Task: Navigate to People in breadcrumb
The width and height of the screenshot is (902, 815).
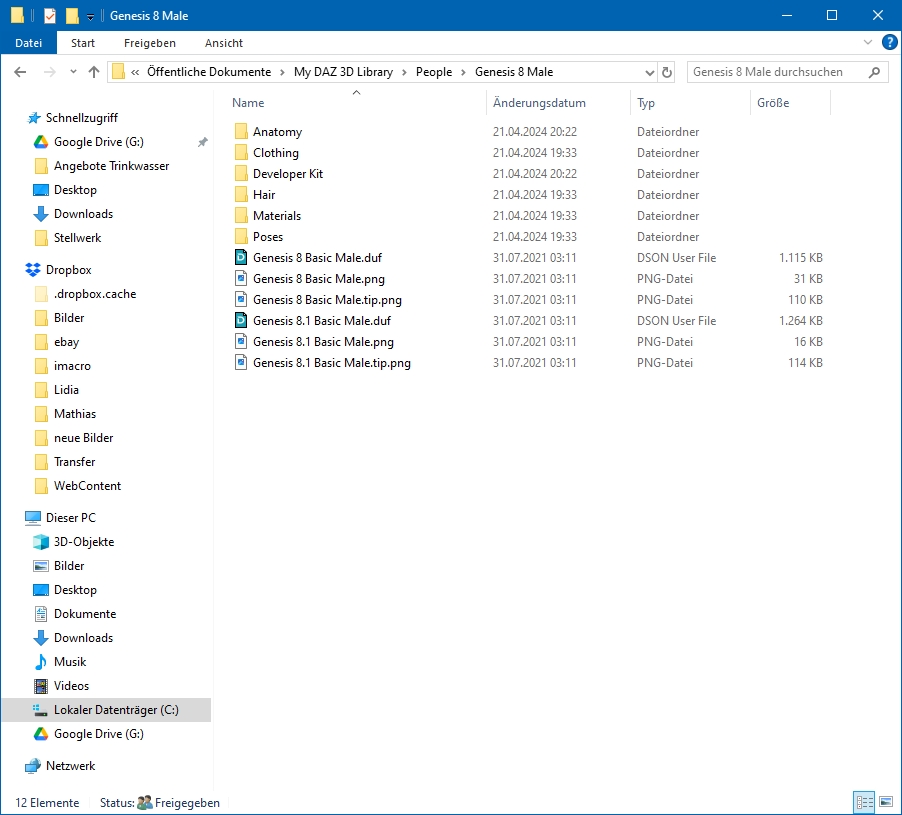Action: pos(434,72)
